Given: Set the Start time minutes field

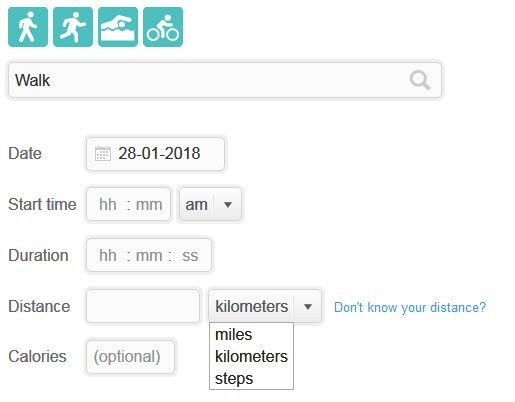Looking at the screenshot, I should pyautogui.click(x=149, y=204).
